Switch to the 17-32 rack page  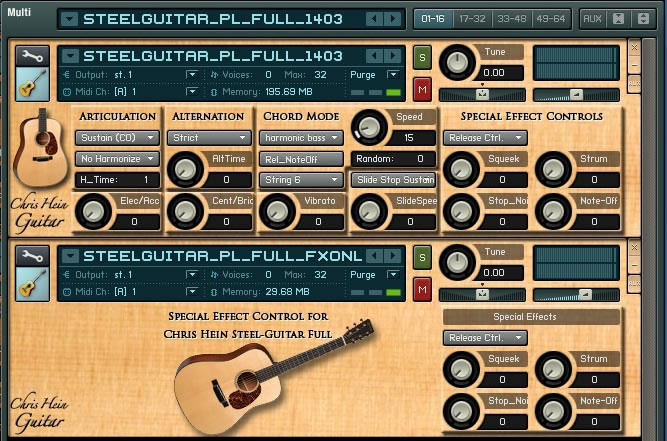[472, 19]
